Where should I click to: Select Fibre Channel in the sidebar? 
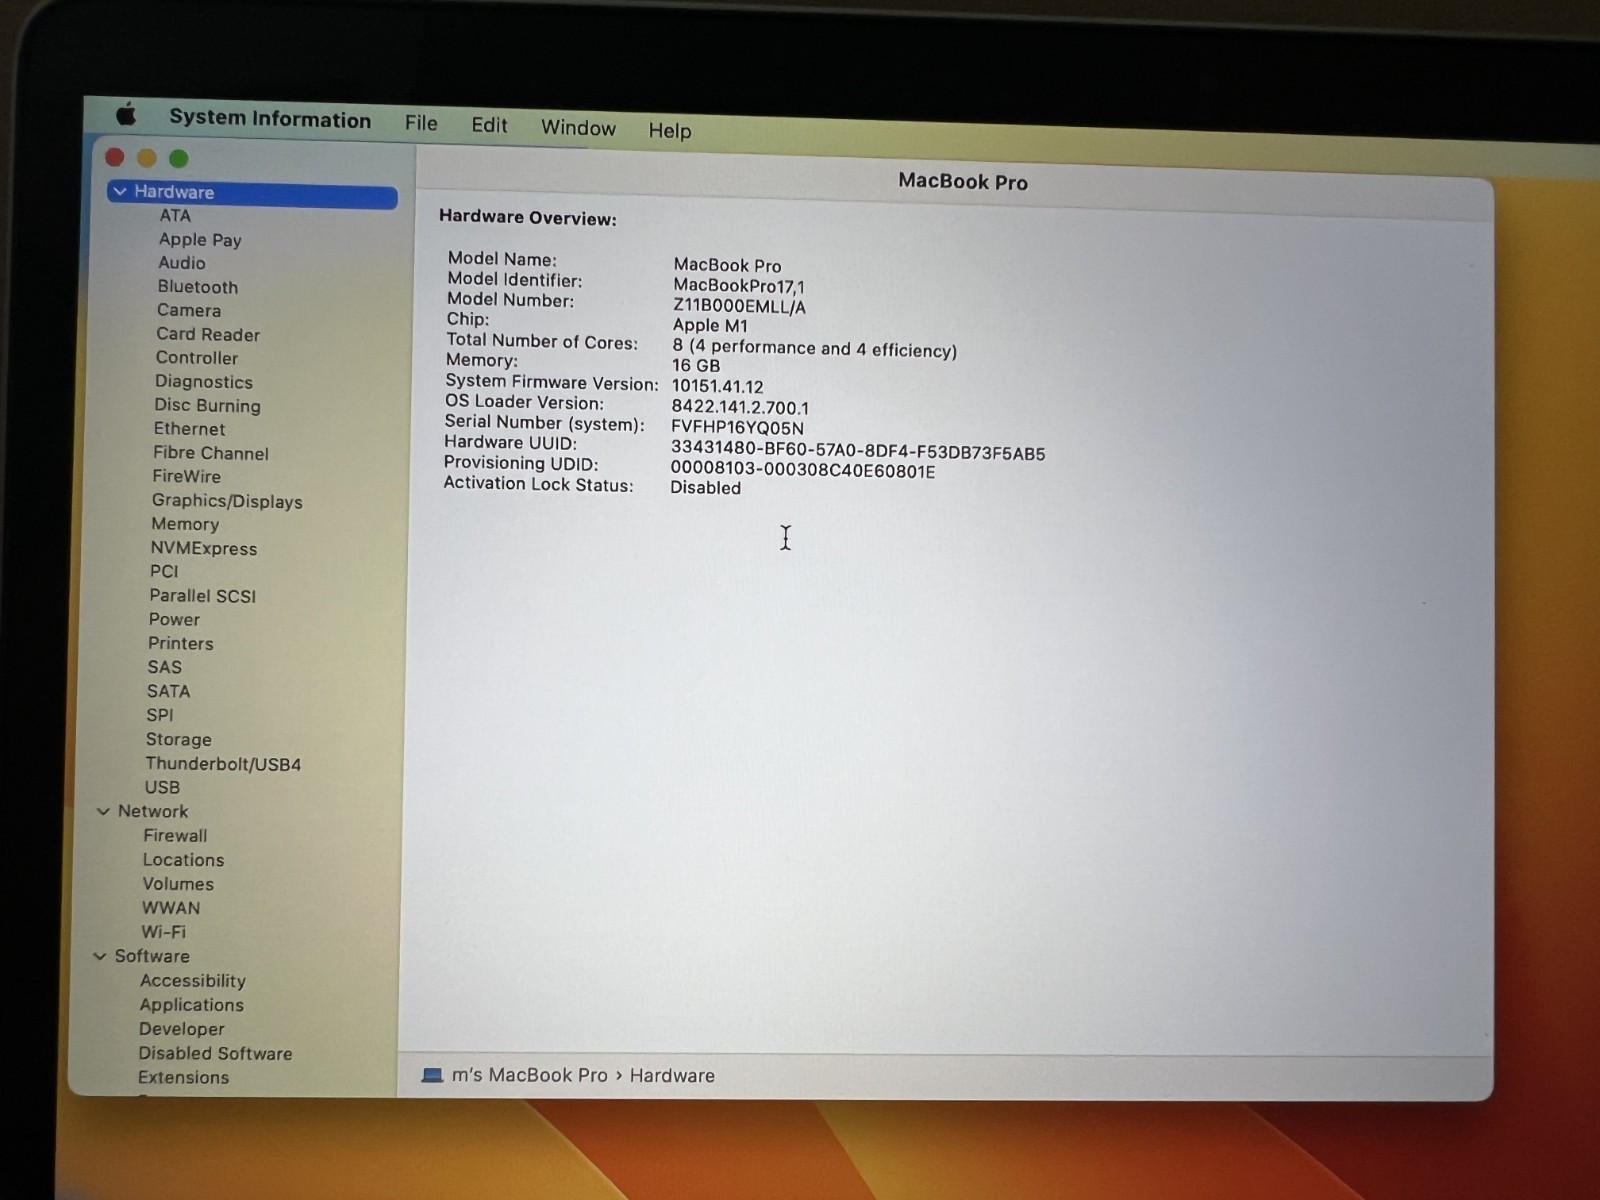click(211, 453)
